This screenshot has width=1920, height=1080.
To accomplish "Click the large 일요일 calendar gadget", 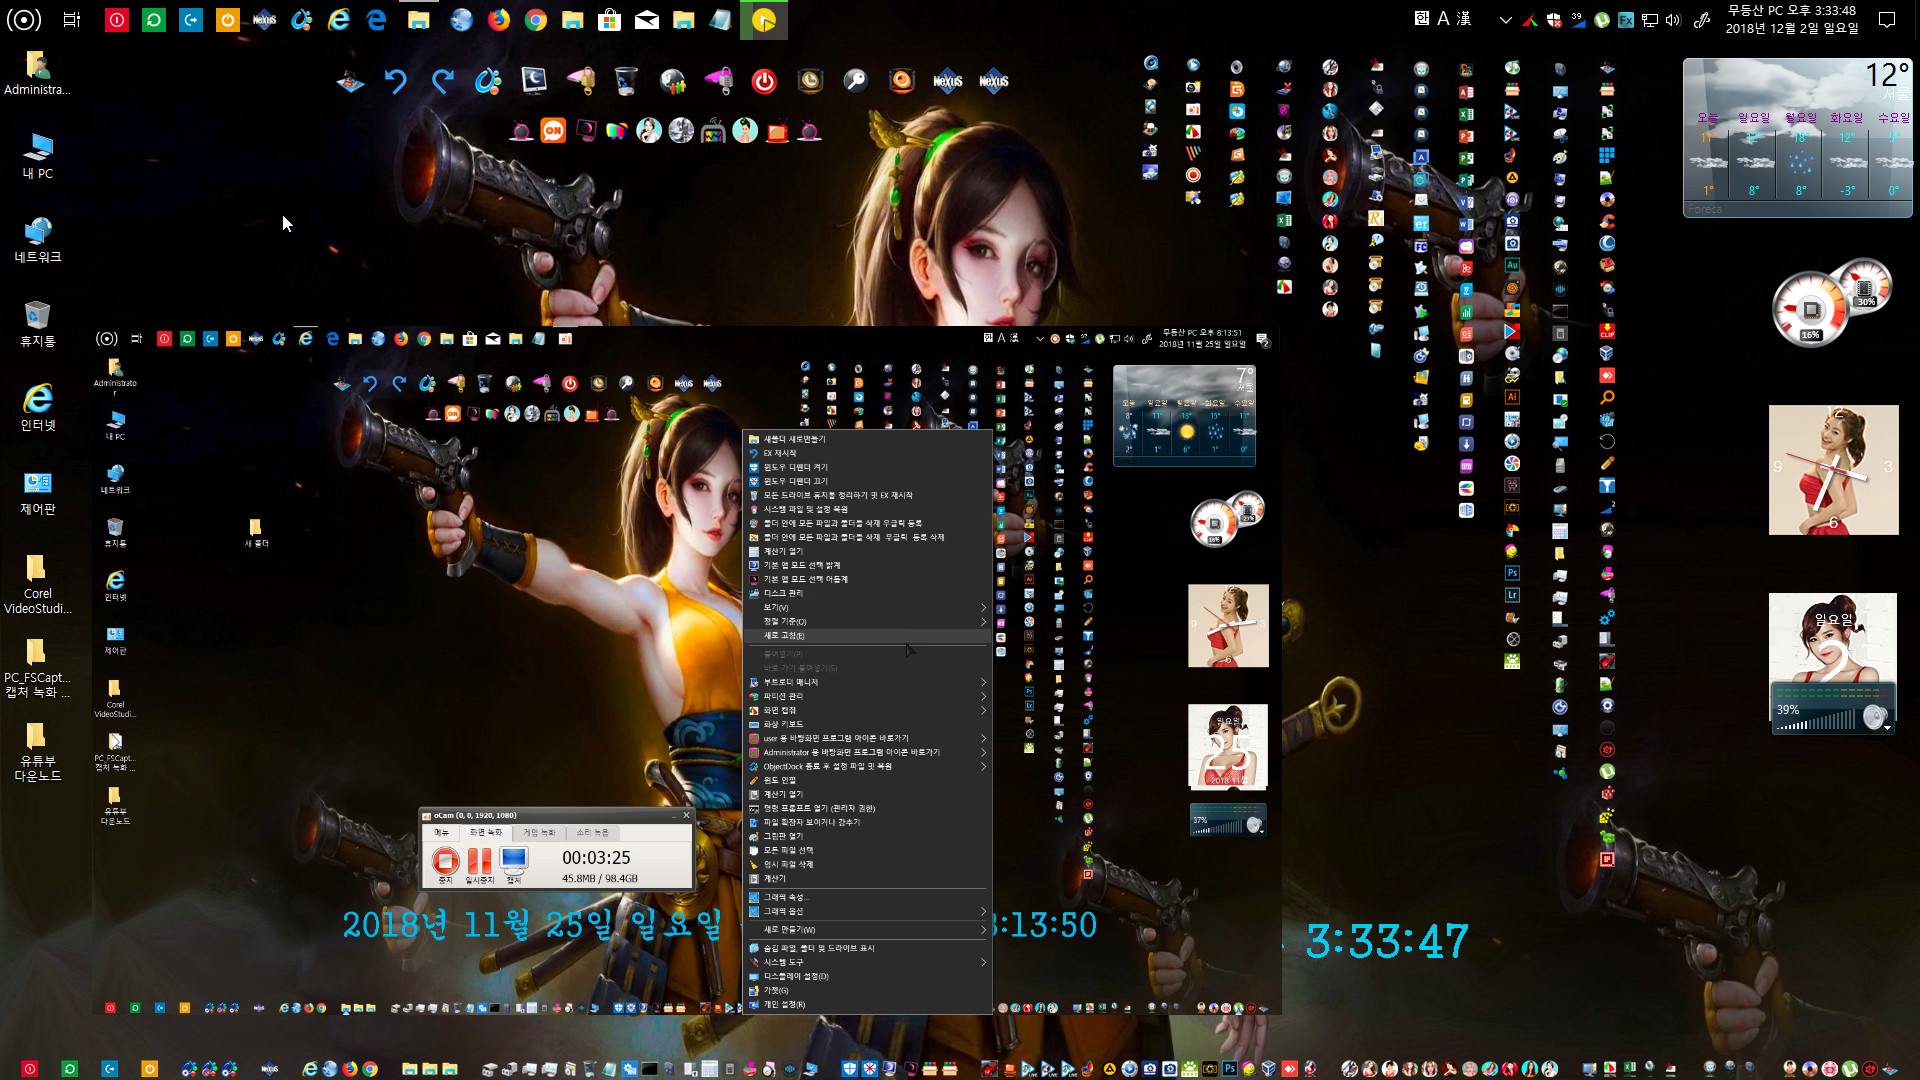I will (1833, 638).
